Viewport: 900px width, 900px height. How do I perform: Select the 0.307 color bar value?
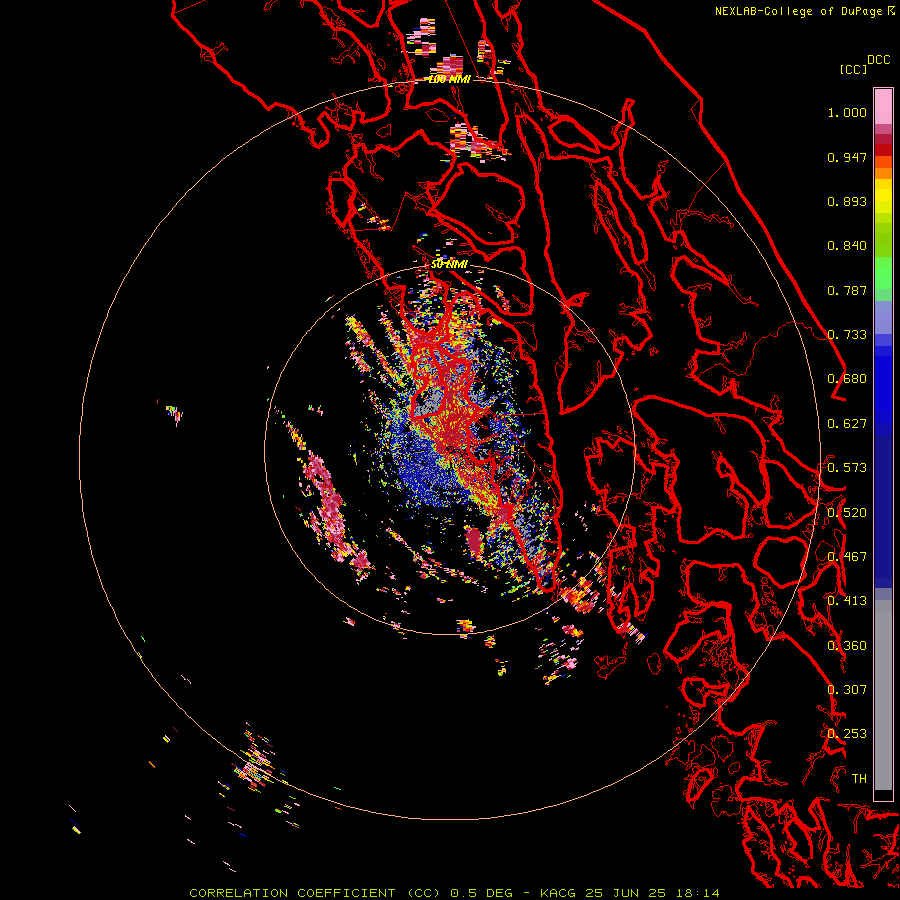[847, 690]
